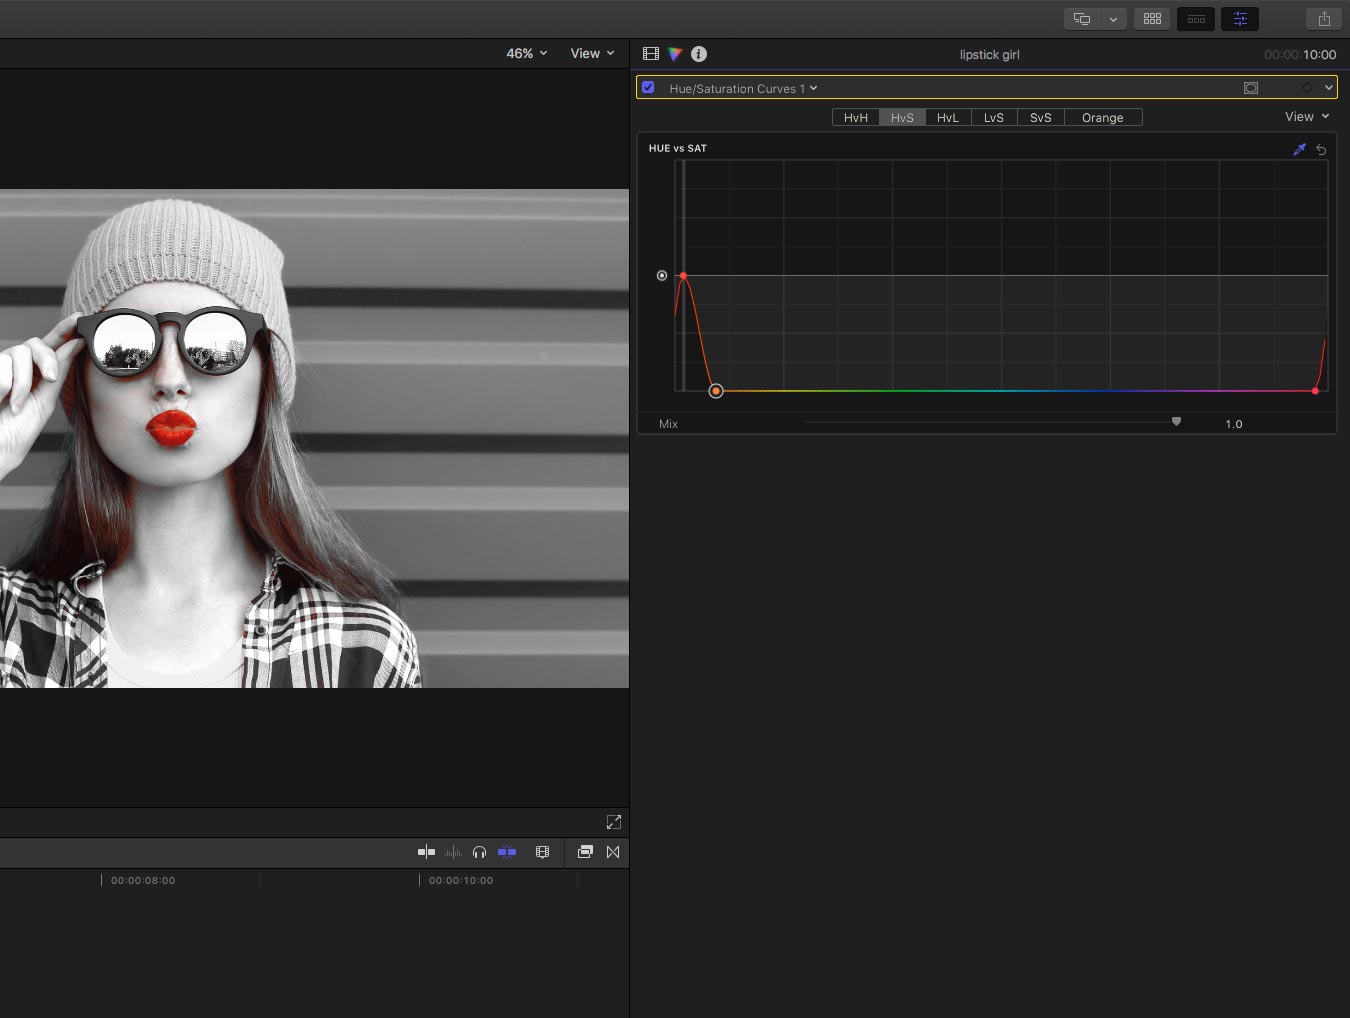1350x1018 pixels.
Task: Click the timeline 00:00:10:00 ruler mark
Action: coord(461,881)
